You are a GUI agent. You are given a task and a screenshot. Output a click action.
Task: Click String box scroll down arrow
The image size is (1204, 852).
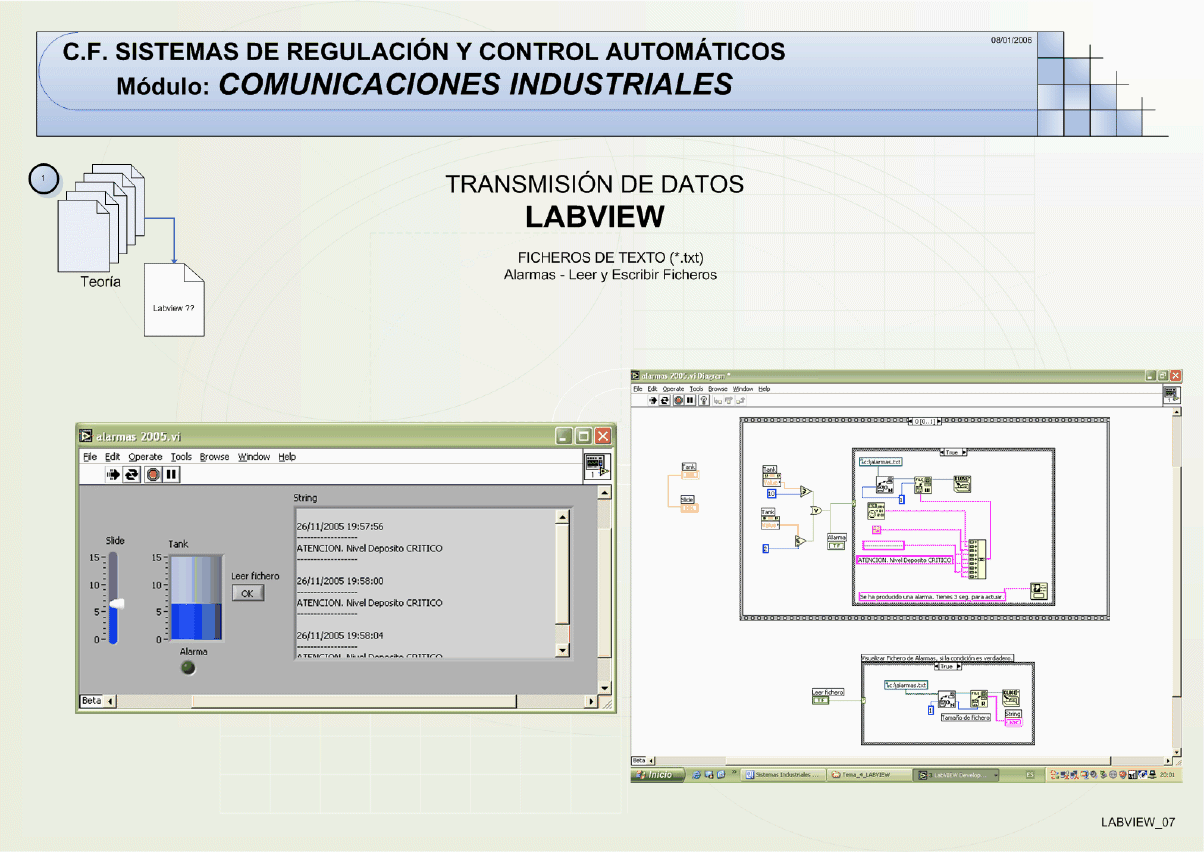pyautogui.click(x=562, y=650)
